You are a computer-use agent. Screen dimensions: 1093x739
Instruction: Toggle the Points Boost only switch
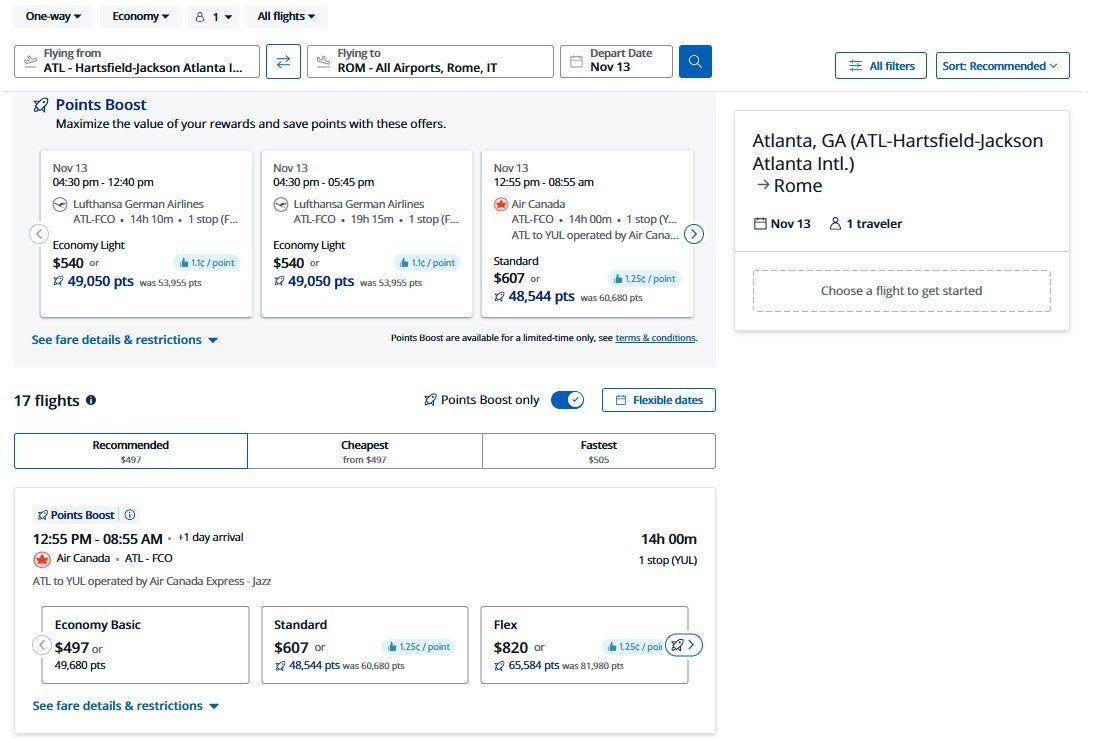567,400
